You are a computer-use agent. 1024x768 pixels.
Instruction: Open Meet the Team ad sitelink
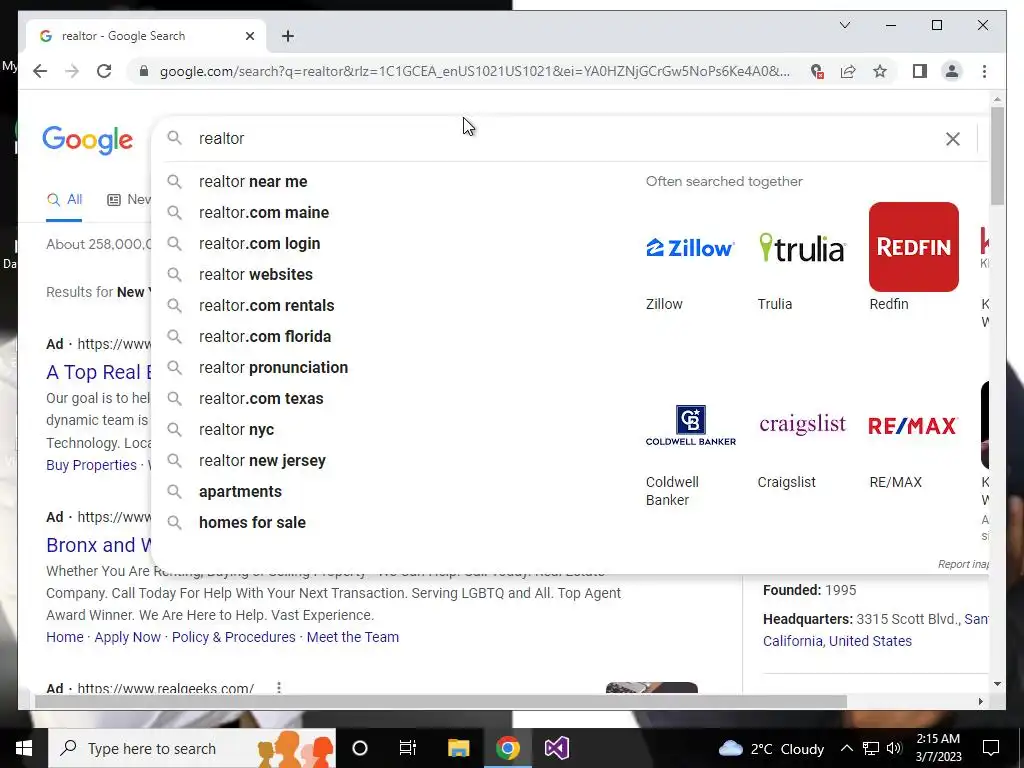[x=353, y=637]
